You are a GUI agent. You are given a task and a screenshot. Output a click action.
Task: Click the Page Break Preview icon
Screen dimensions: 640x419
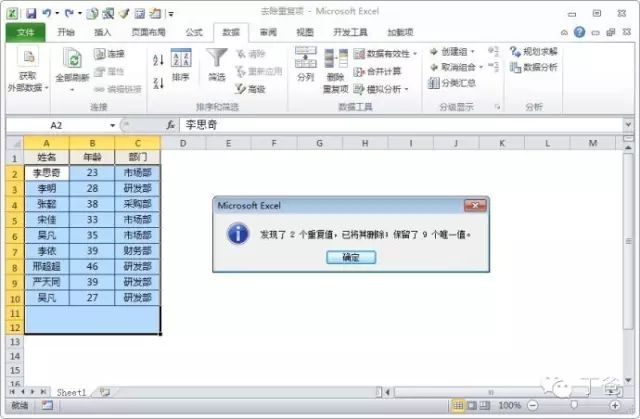[485, 406]
